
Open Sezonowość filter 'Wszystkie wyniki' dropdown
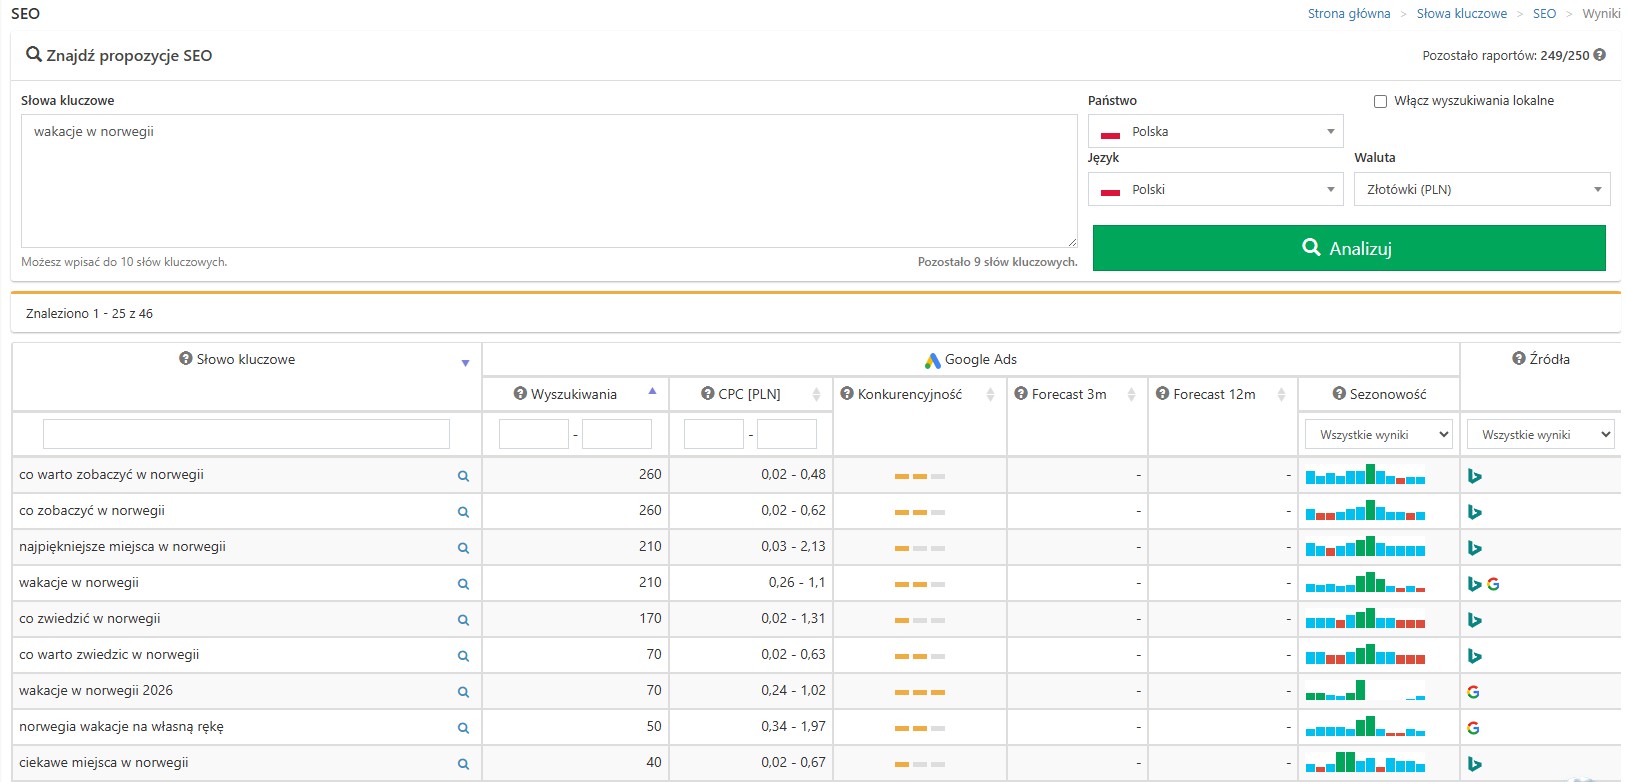(1378, 434)
